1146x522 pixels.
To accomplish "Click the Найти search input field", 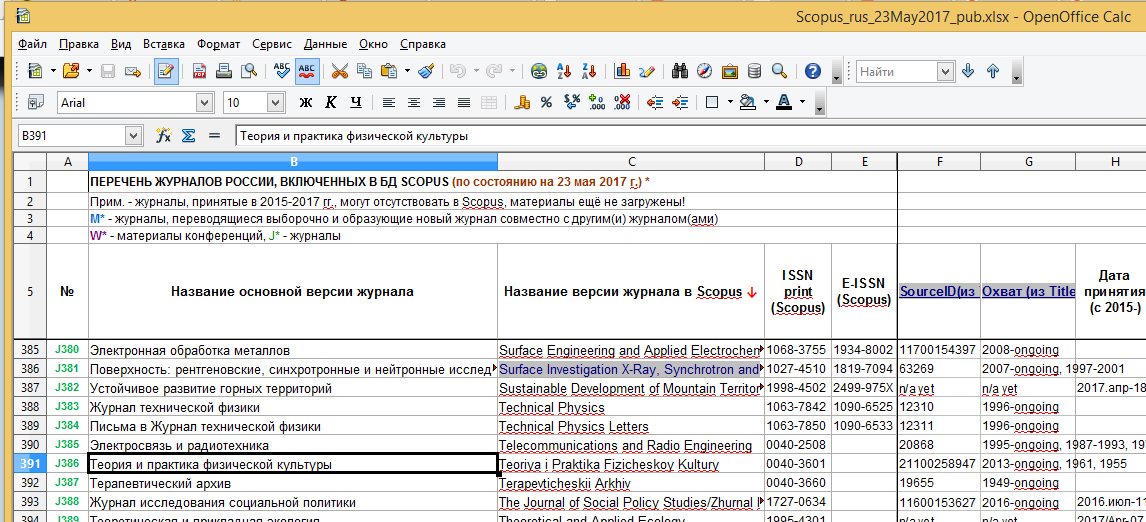I will (895, 72).
